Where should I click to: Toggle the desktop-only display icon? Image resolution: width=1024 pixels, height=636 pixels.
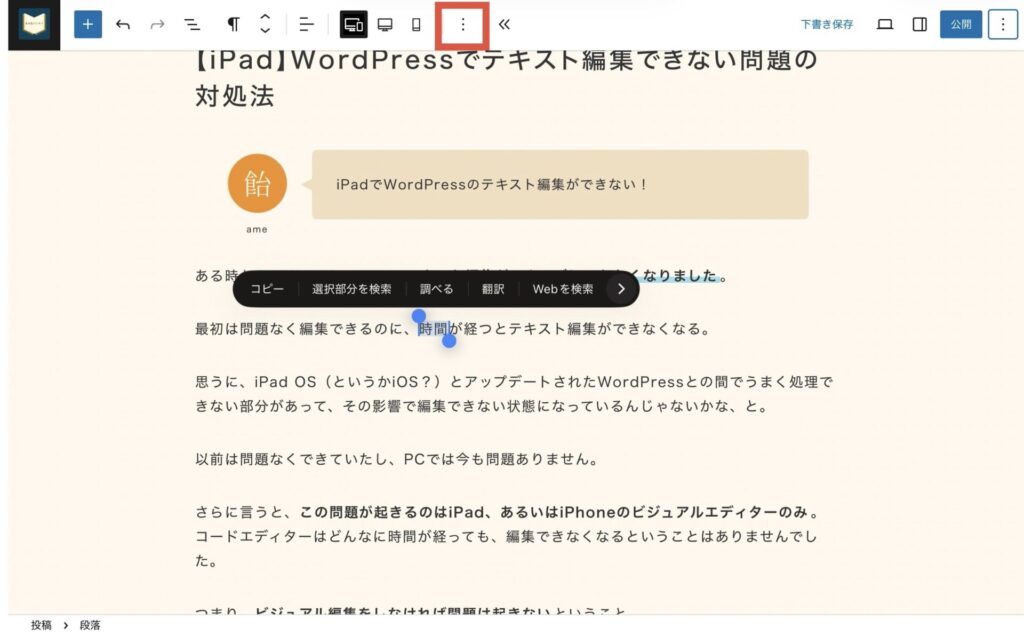click(x=385, y=25)
